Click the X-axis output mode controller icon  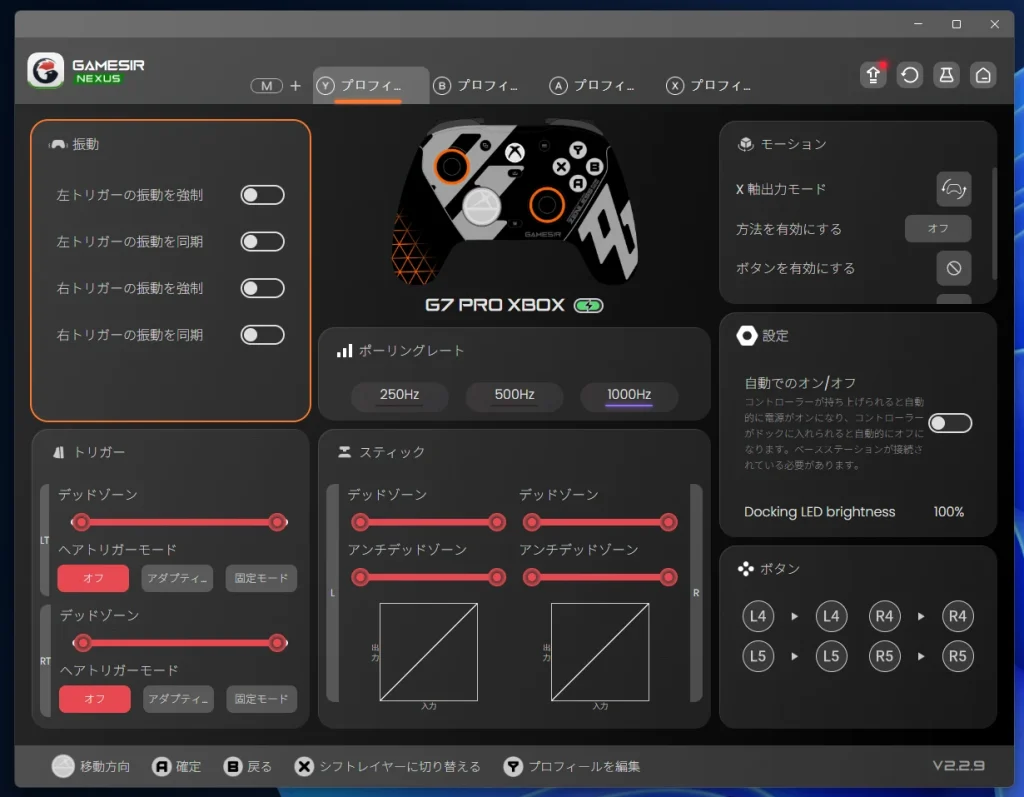tap(953, 189)
